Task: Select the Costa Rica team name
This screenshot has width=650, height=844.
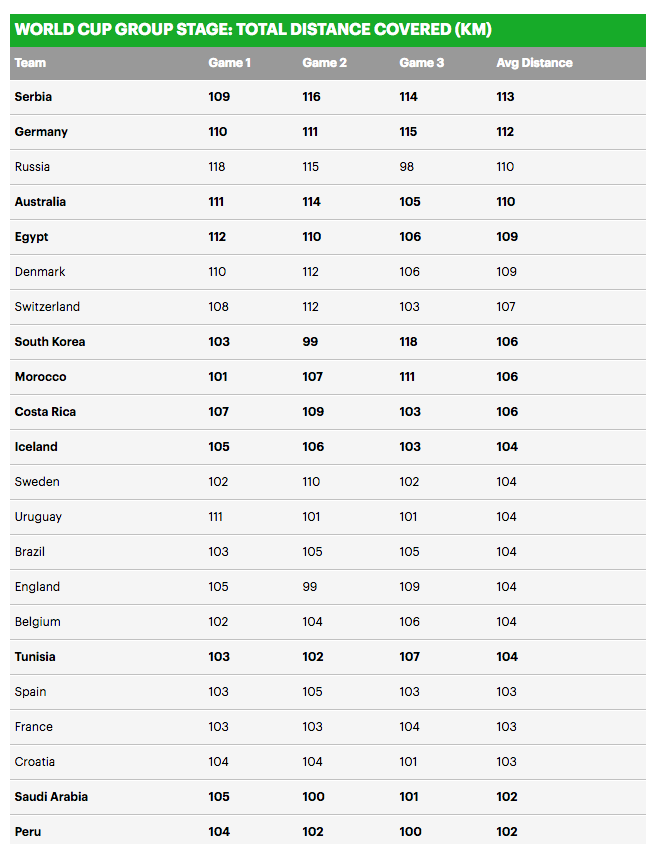Action: point(45,412)
